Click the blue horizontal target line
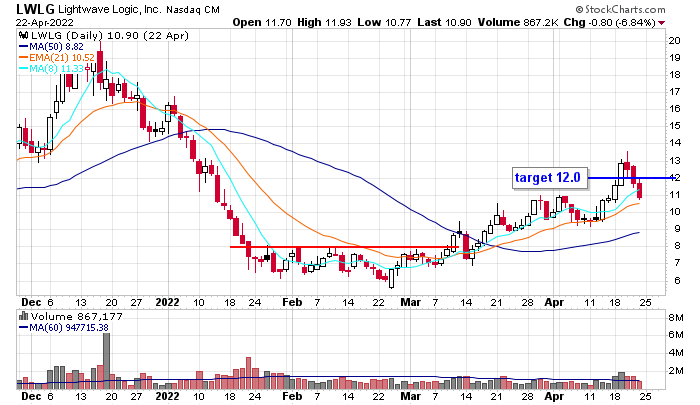 [631, 178]
